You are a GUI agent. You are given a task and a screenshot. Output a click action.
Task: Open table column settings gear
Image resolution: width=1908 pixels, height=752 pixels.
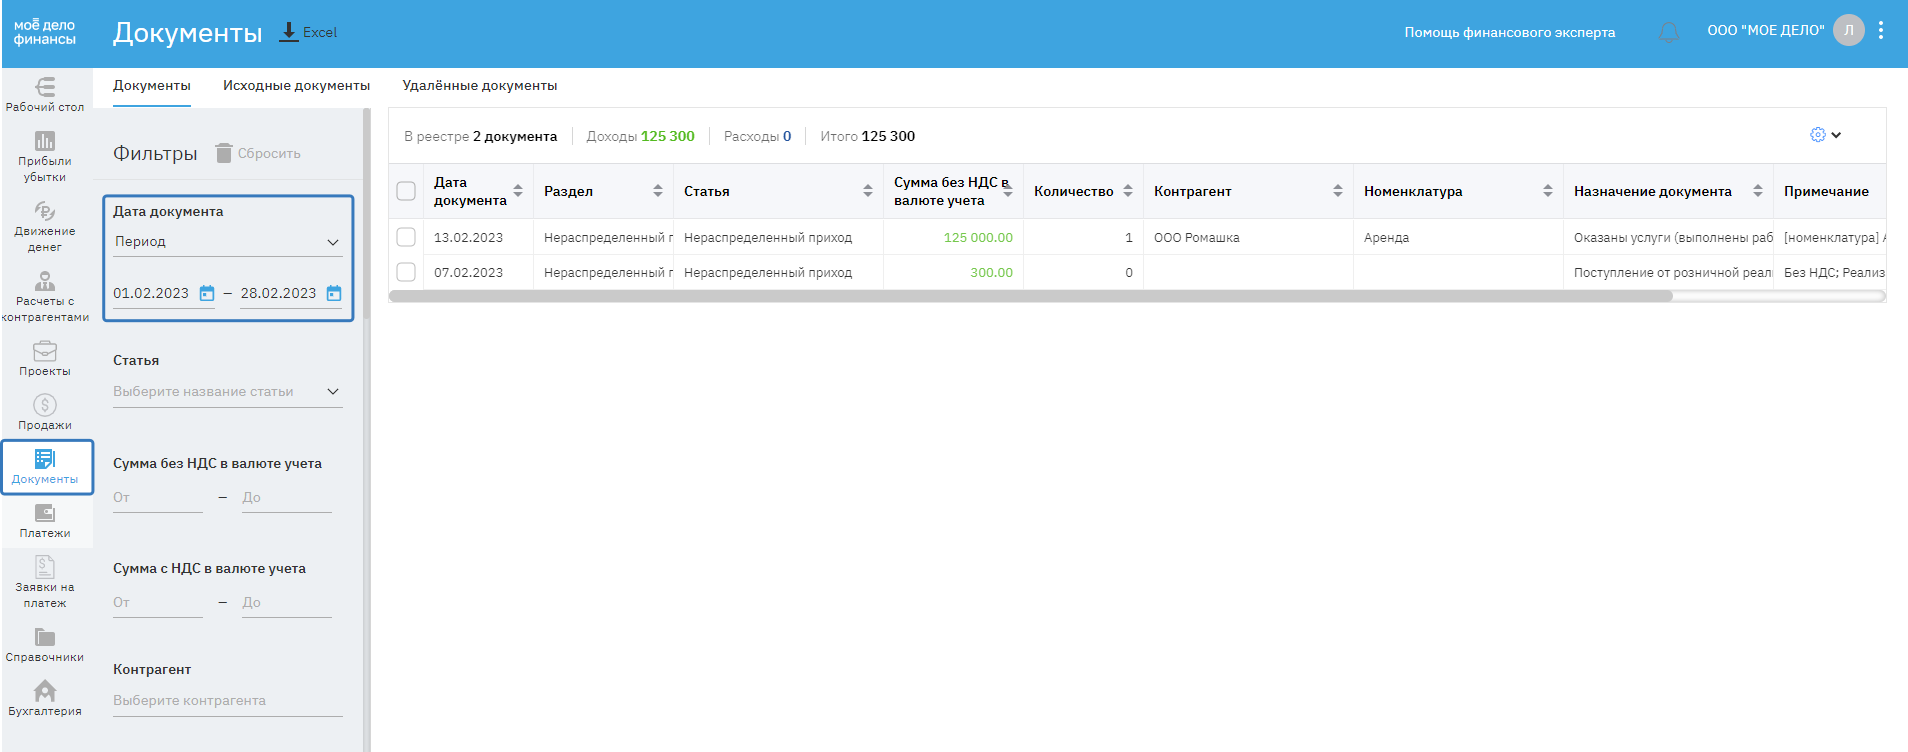point(1818,135)
